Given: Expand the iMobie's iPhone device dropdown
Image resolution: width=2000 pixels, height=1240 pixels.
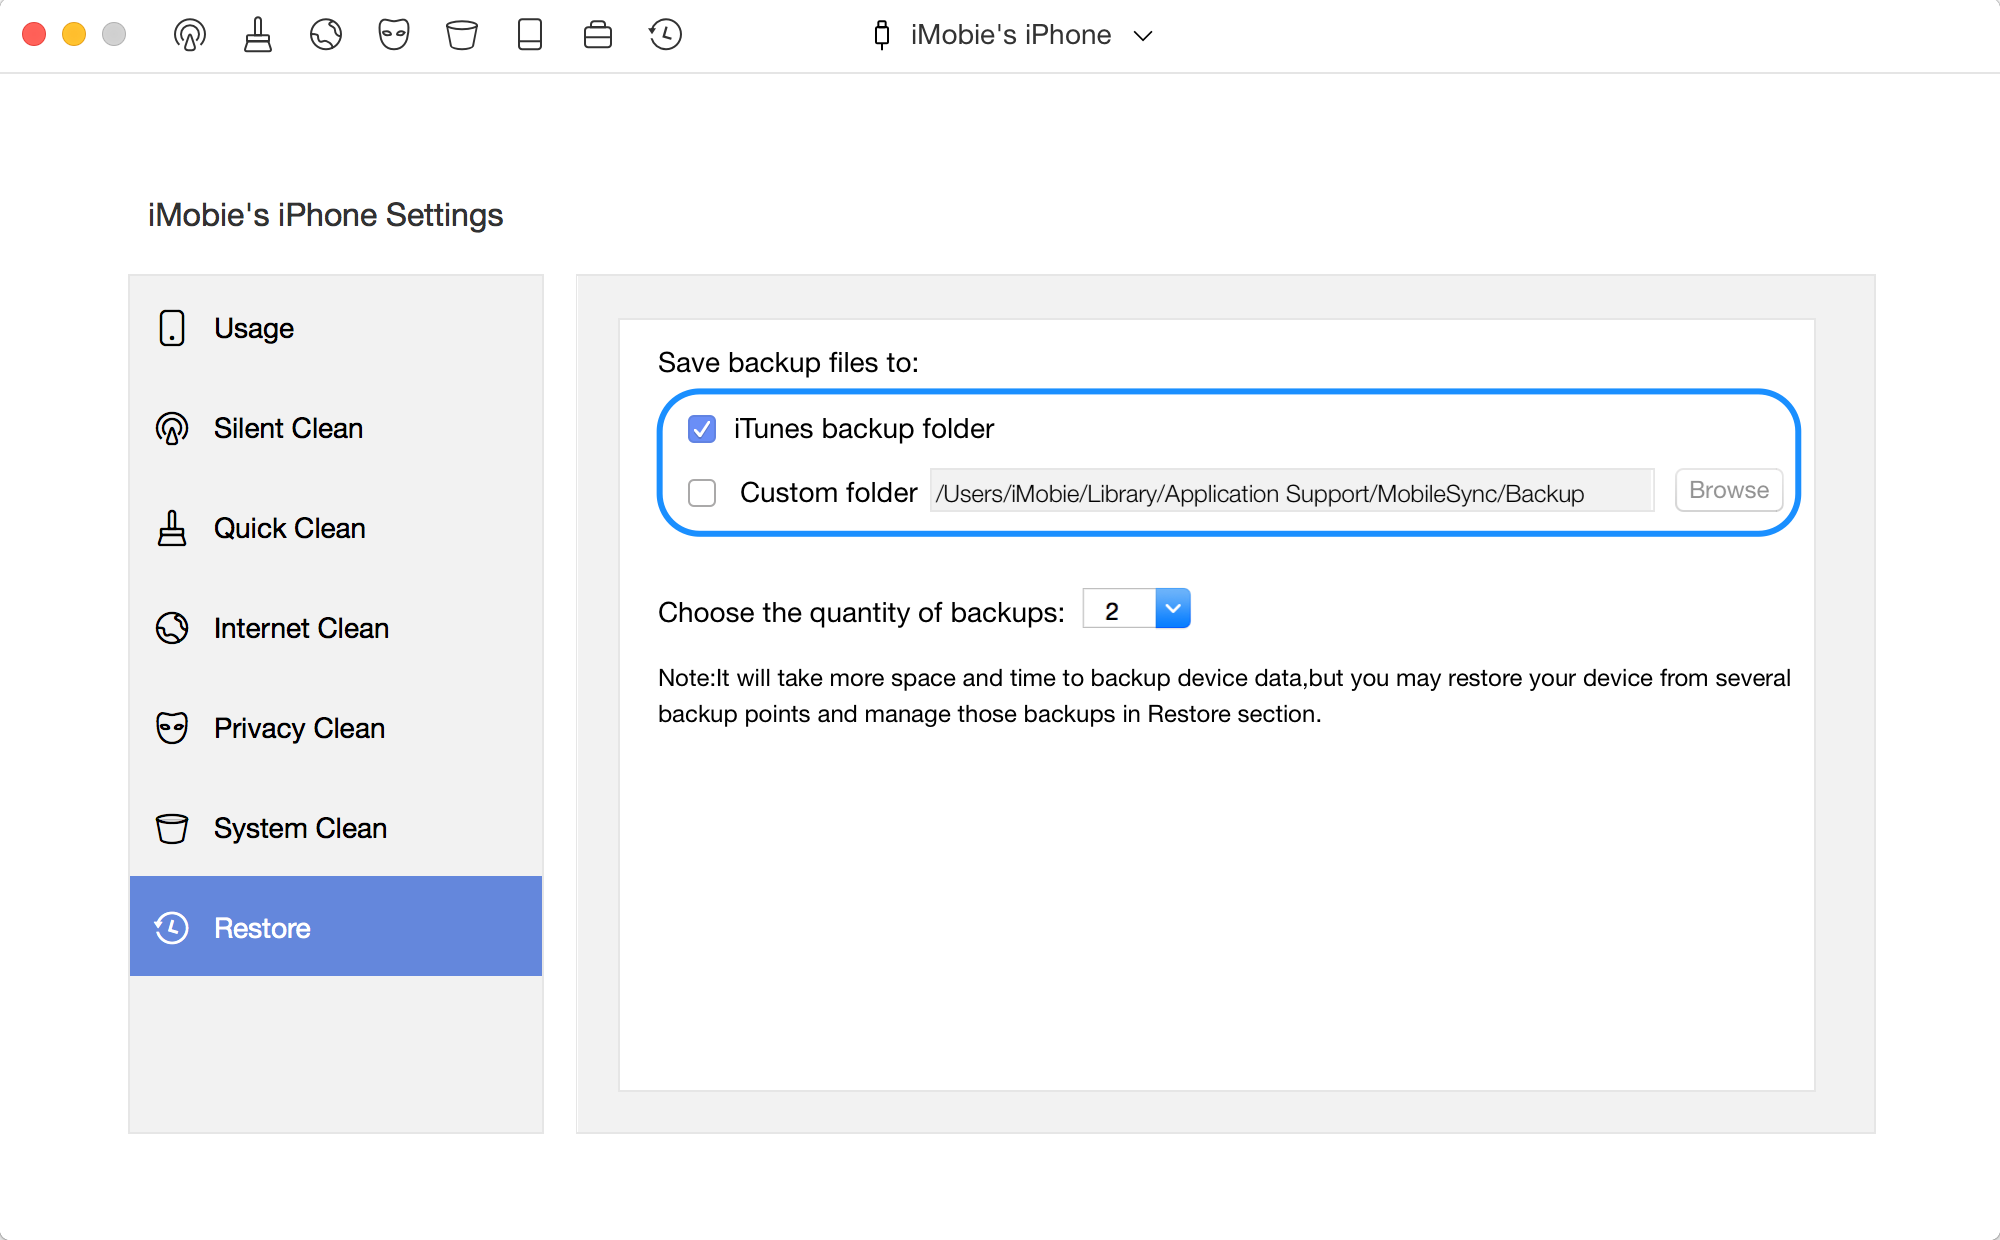Looking at the screenshot, I should point(1012,35).
